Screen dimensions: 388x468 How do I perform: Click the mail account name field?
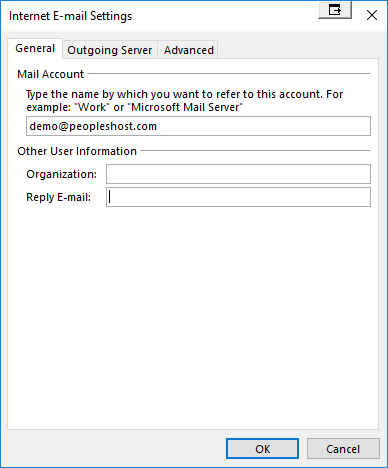point(198,126)
